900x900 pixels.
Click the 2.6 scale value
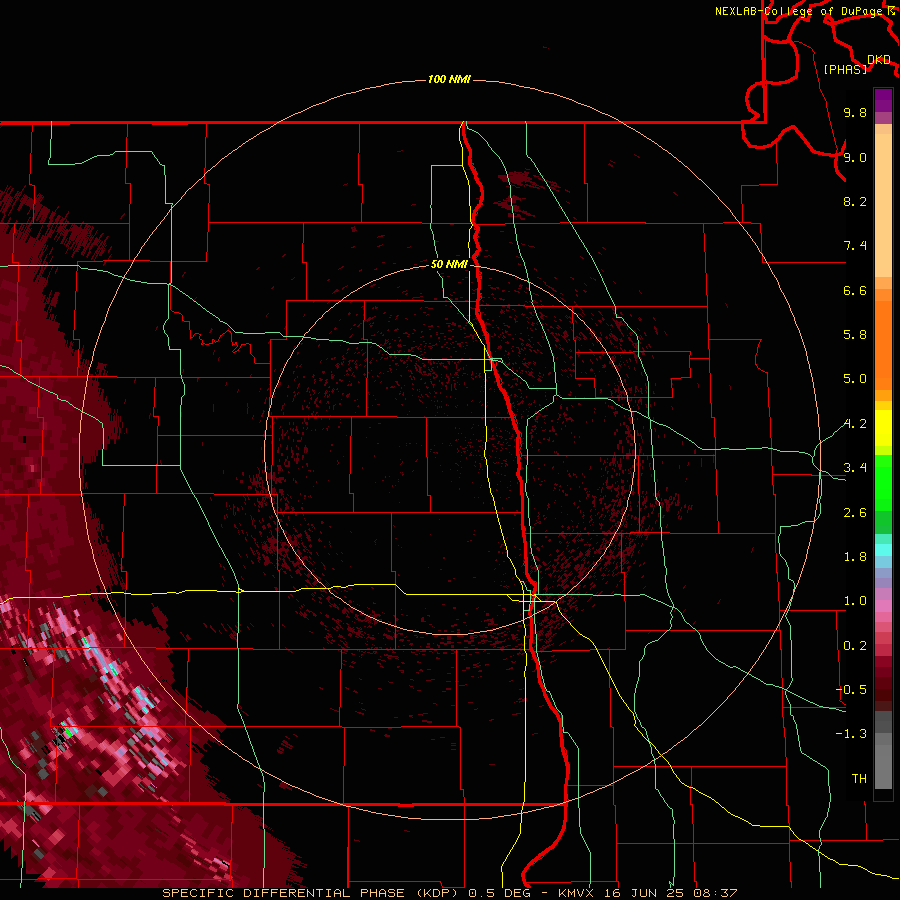(855, 513)
